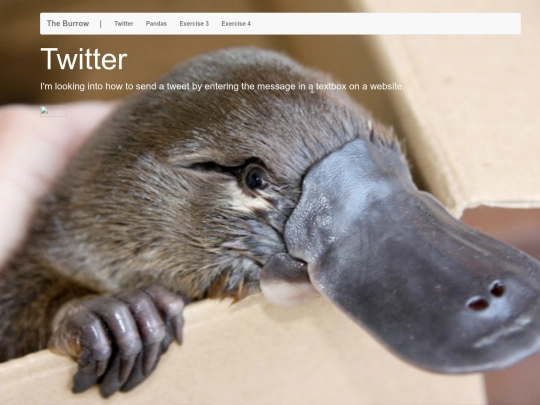Select Exercise 4 in the navbar
Viewport: 540px width, 405px height.
point(236,23)
